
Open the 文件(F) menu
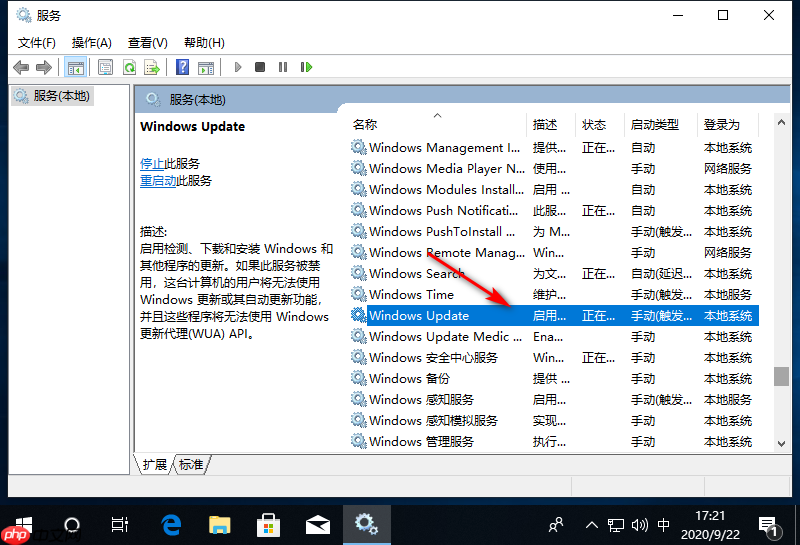(37, 43)
